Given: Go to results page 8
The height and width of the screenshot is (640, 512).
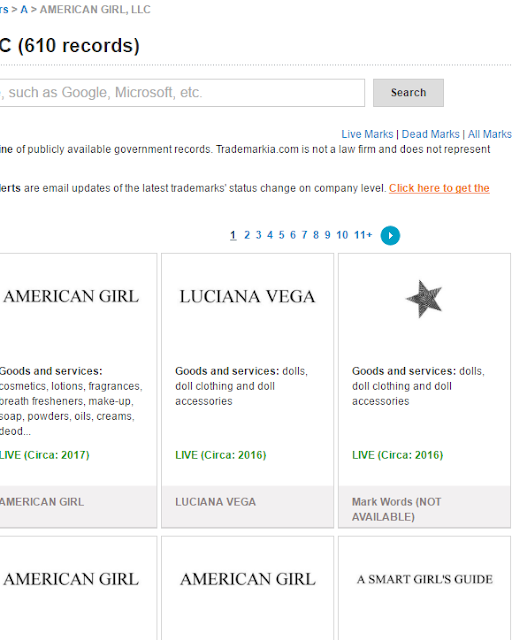Looking at the screenshot, I should pyautogui.click(x=316, y=235).
